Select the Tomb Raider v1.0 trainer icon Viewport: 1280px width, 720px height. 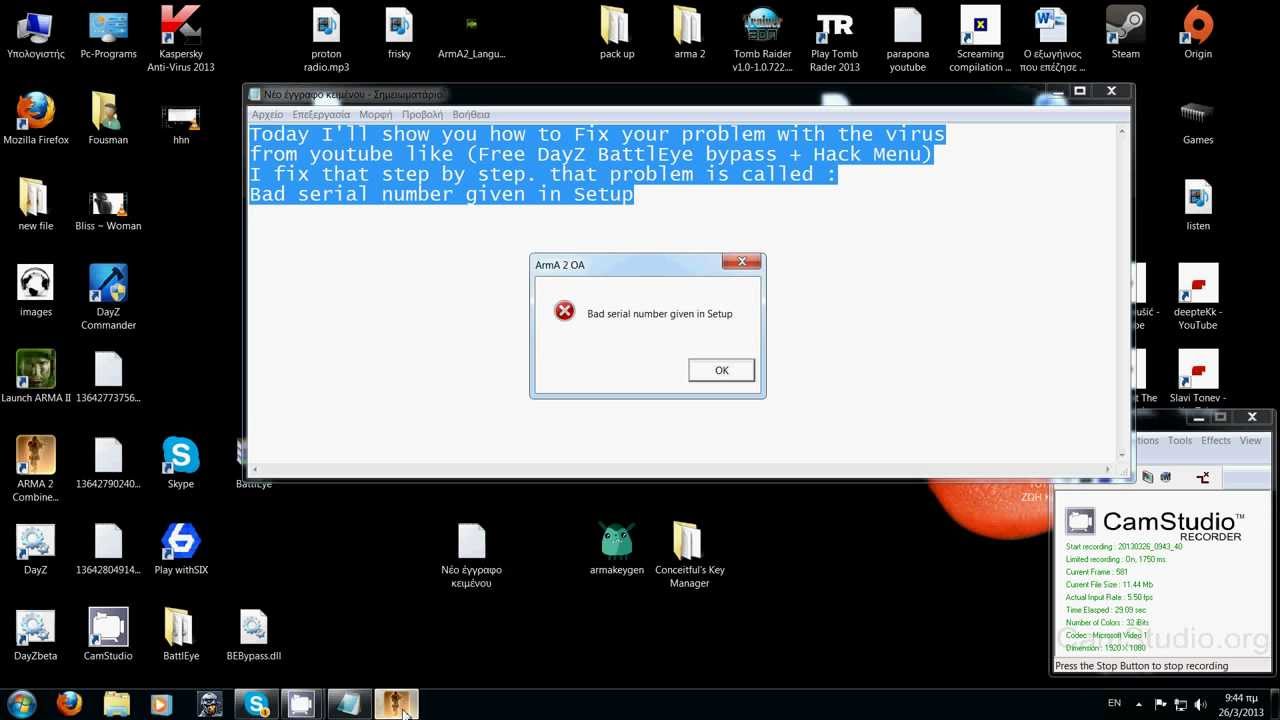pyautogui.click(x=762, y=40)
